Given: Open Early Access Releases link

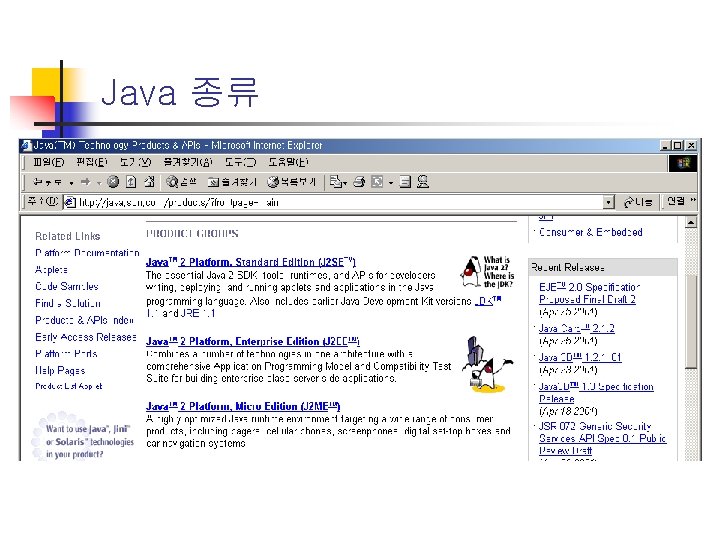Looking at the screenshot, I should coord(86,338).
